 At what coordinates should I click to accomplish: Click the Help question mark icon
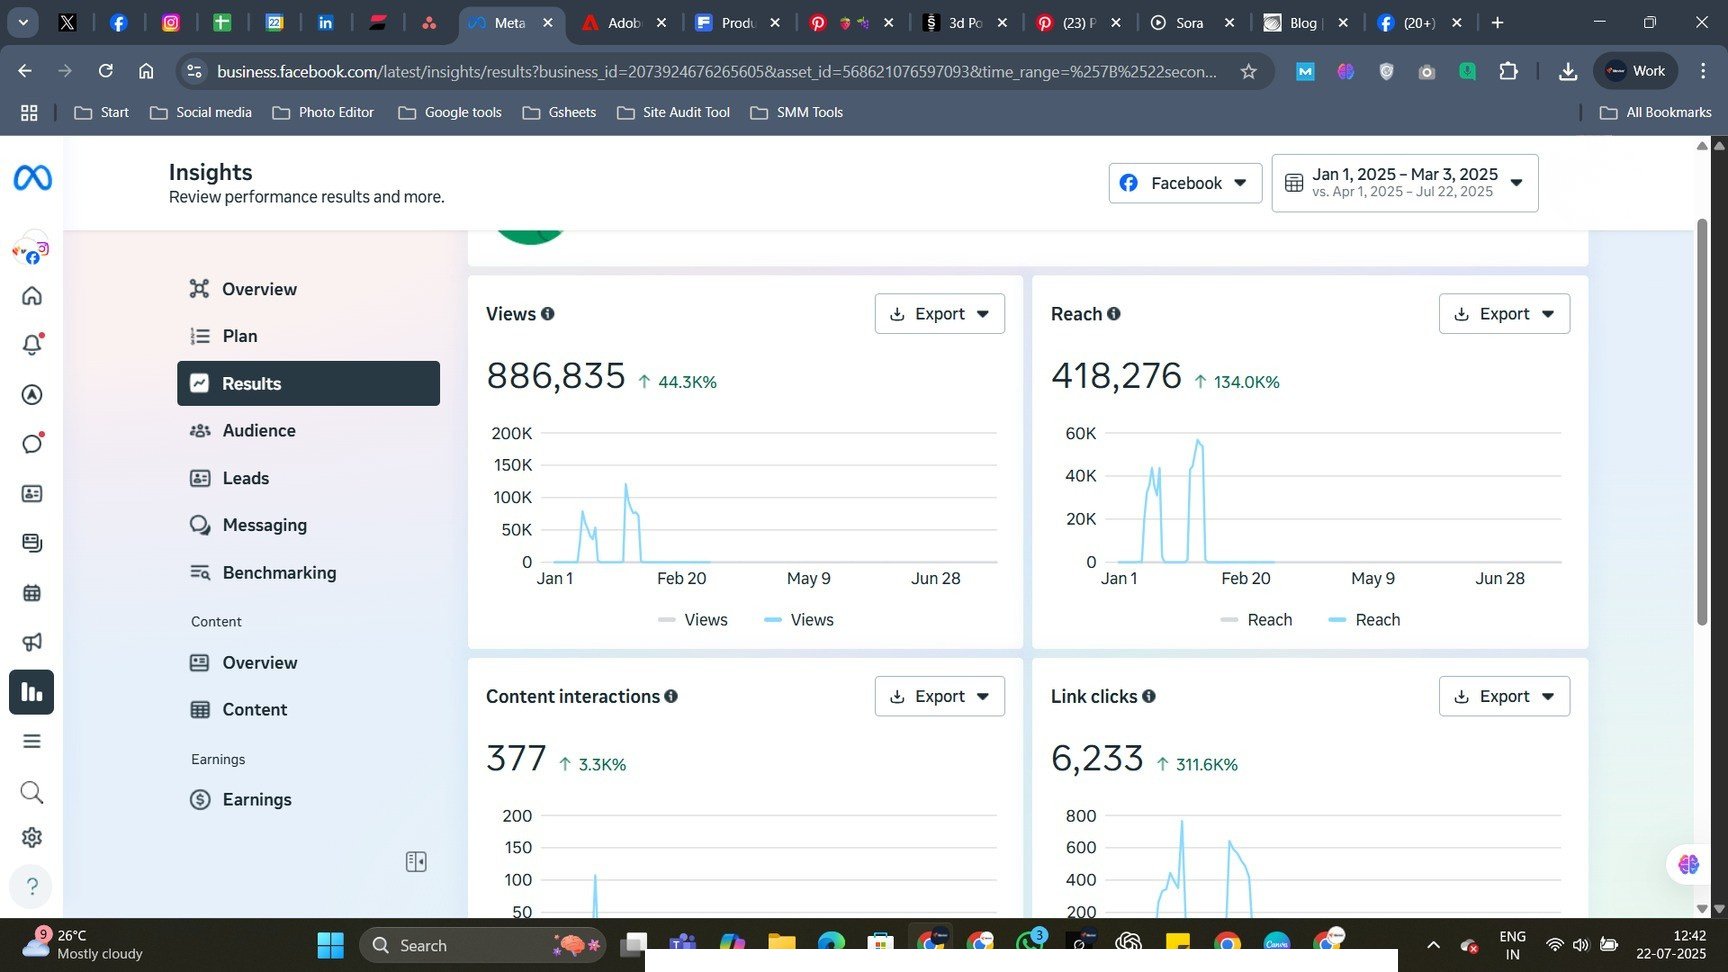pos(32,886)
